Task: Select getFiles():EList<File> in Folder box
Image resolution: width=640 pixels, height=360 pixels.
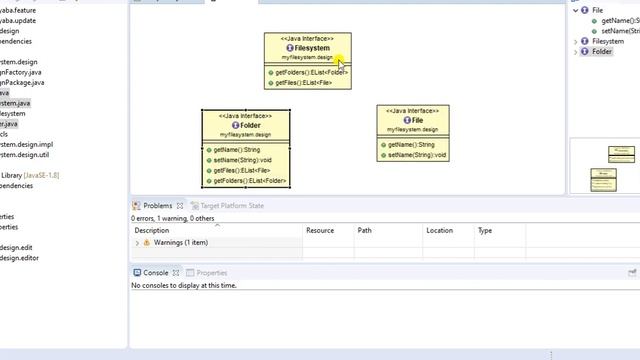Action: click(x=242, y=170)
